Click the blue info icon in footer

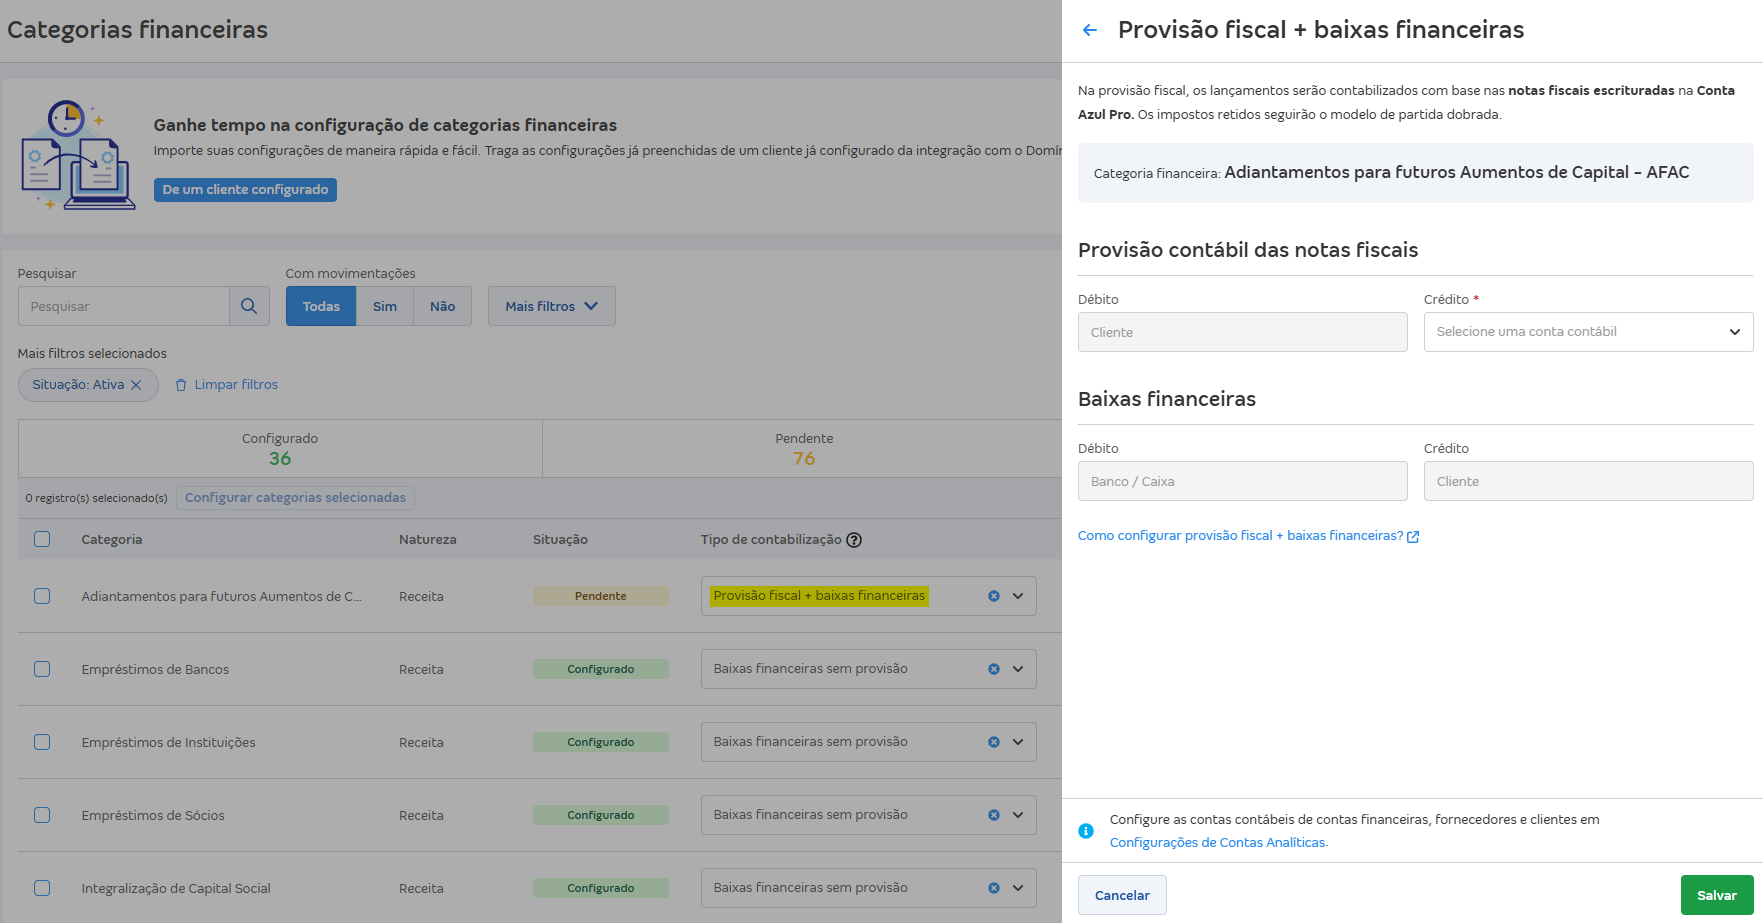click(x=1086, y=831)
